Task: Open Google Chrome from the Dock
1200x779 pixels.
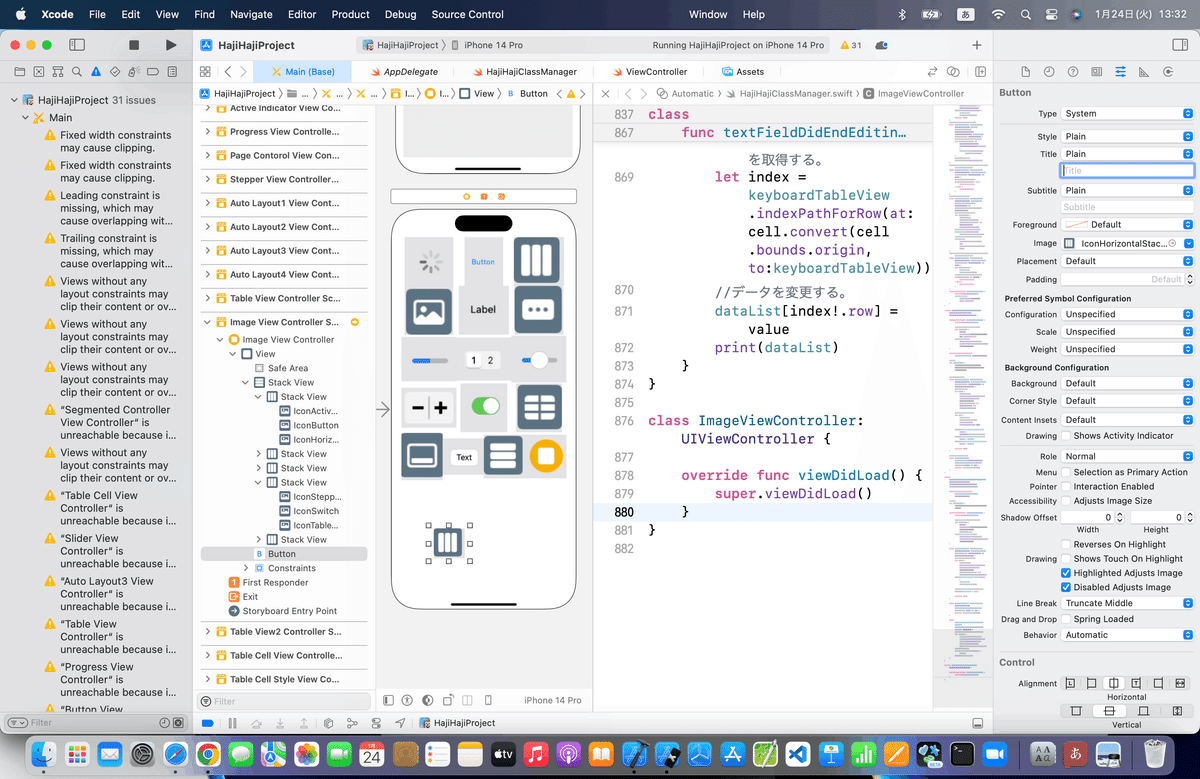Action: [x=208, y=755]
